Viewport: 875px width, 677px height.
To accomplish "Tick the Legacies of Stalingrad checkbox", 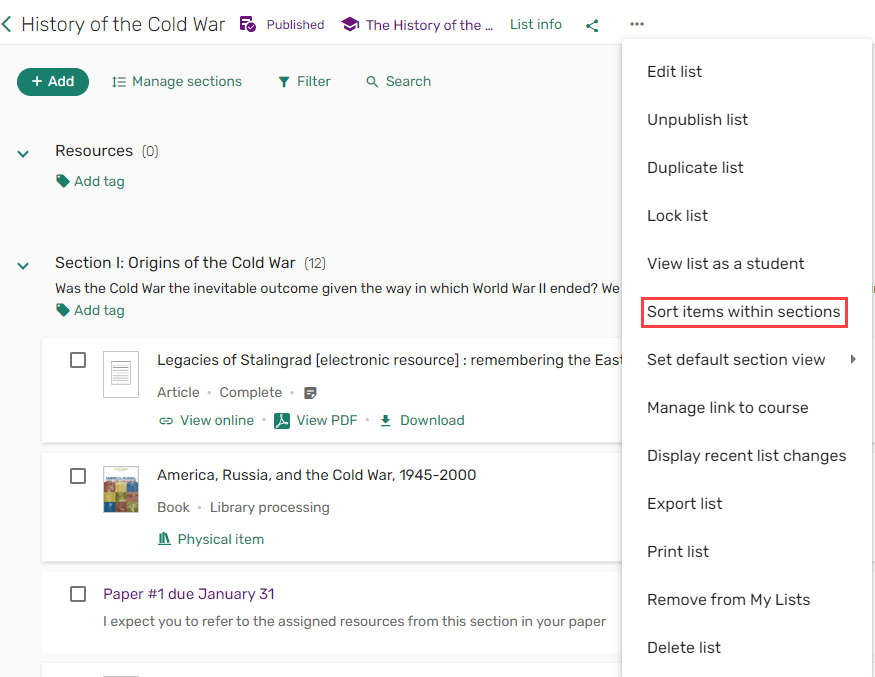I will coord(78,360).
